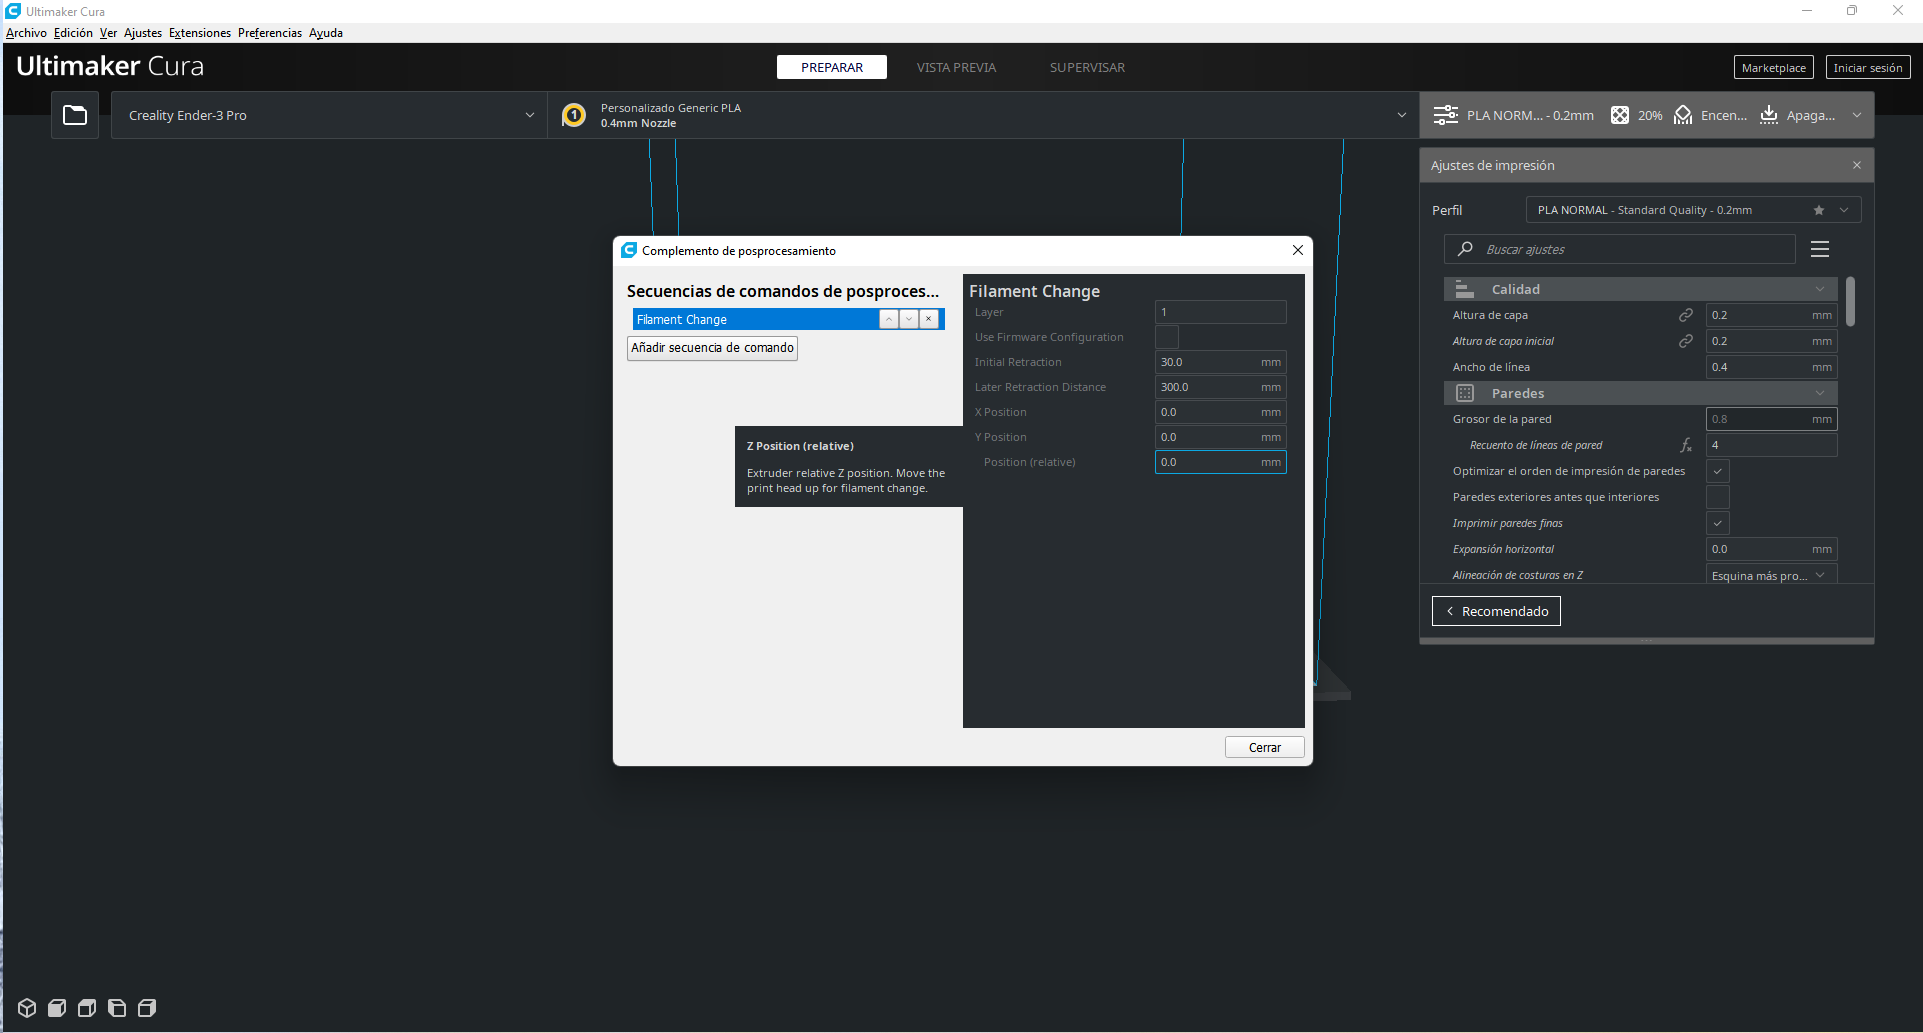Screen dimensions: 1923x1033
Task: Close the Complemento de posprocesamiento dialog
Action: (1298, 250)
